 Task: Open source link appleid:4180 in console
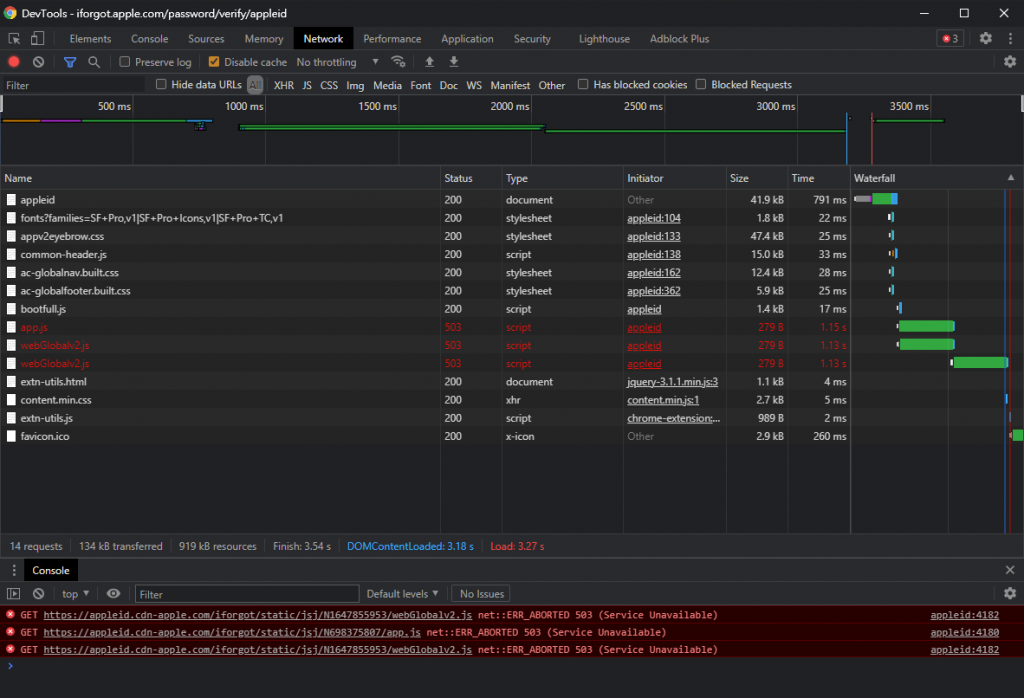click(965, 632)
